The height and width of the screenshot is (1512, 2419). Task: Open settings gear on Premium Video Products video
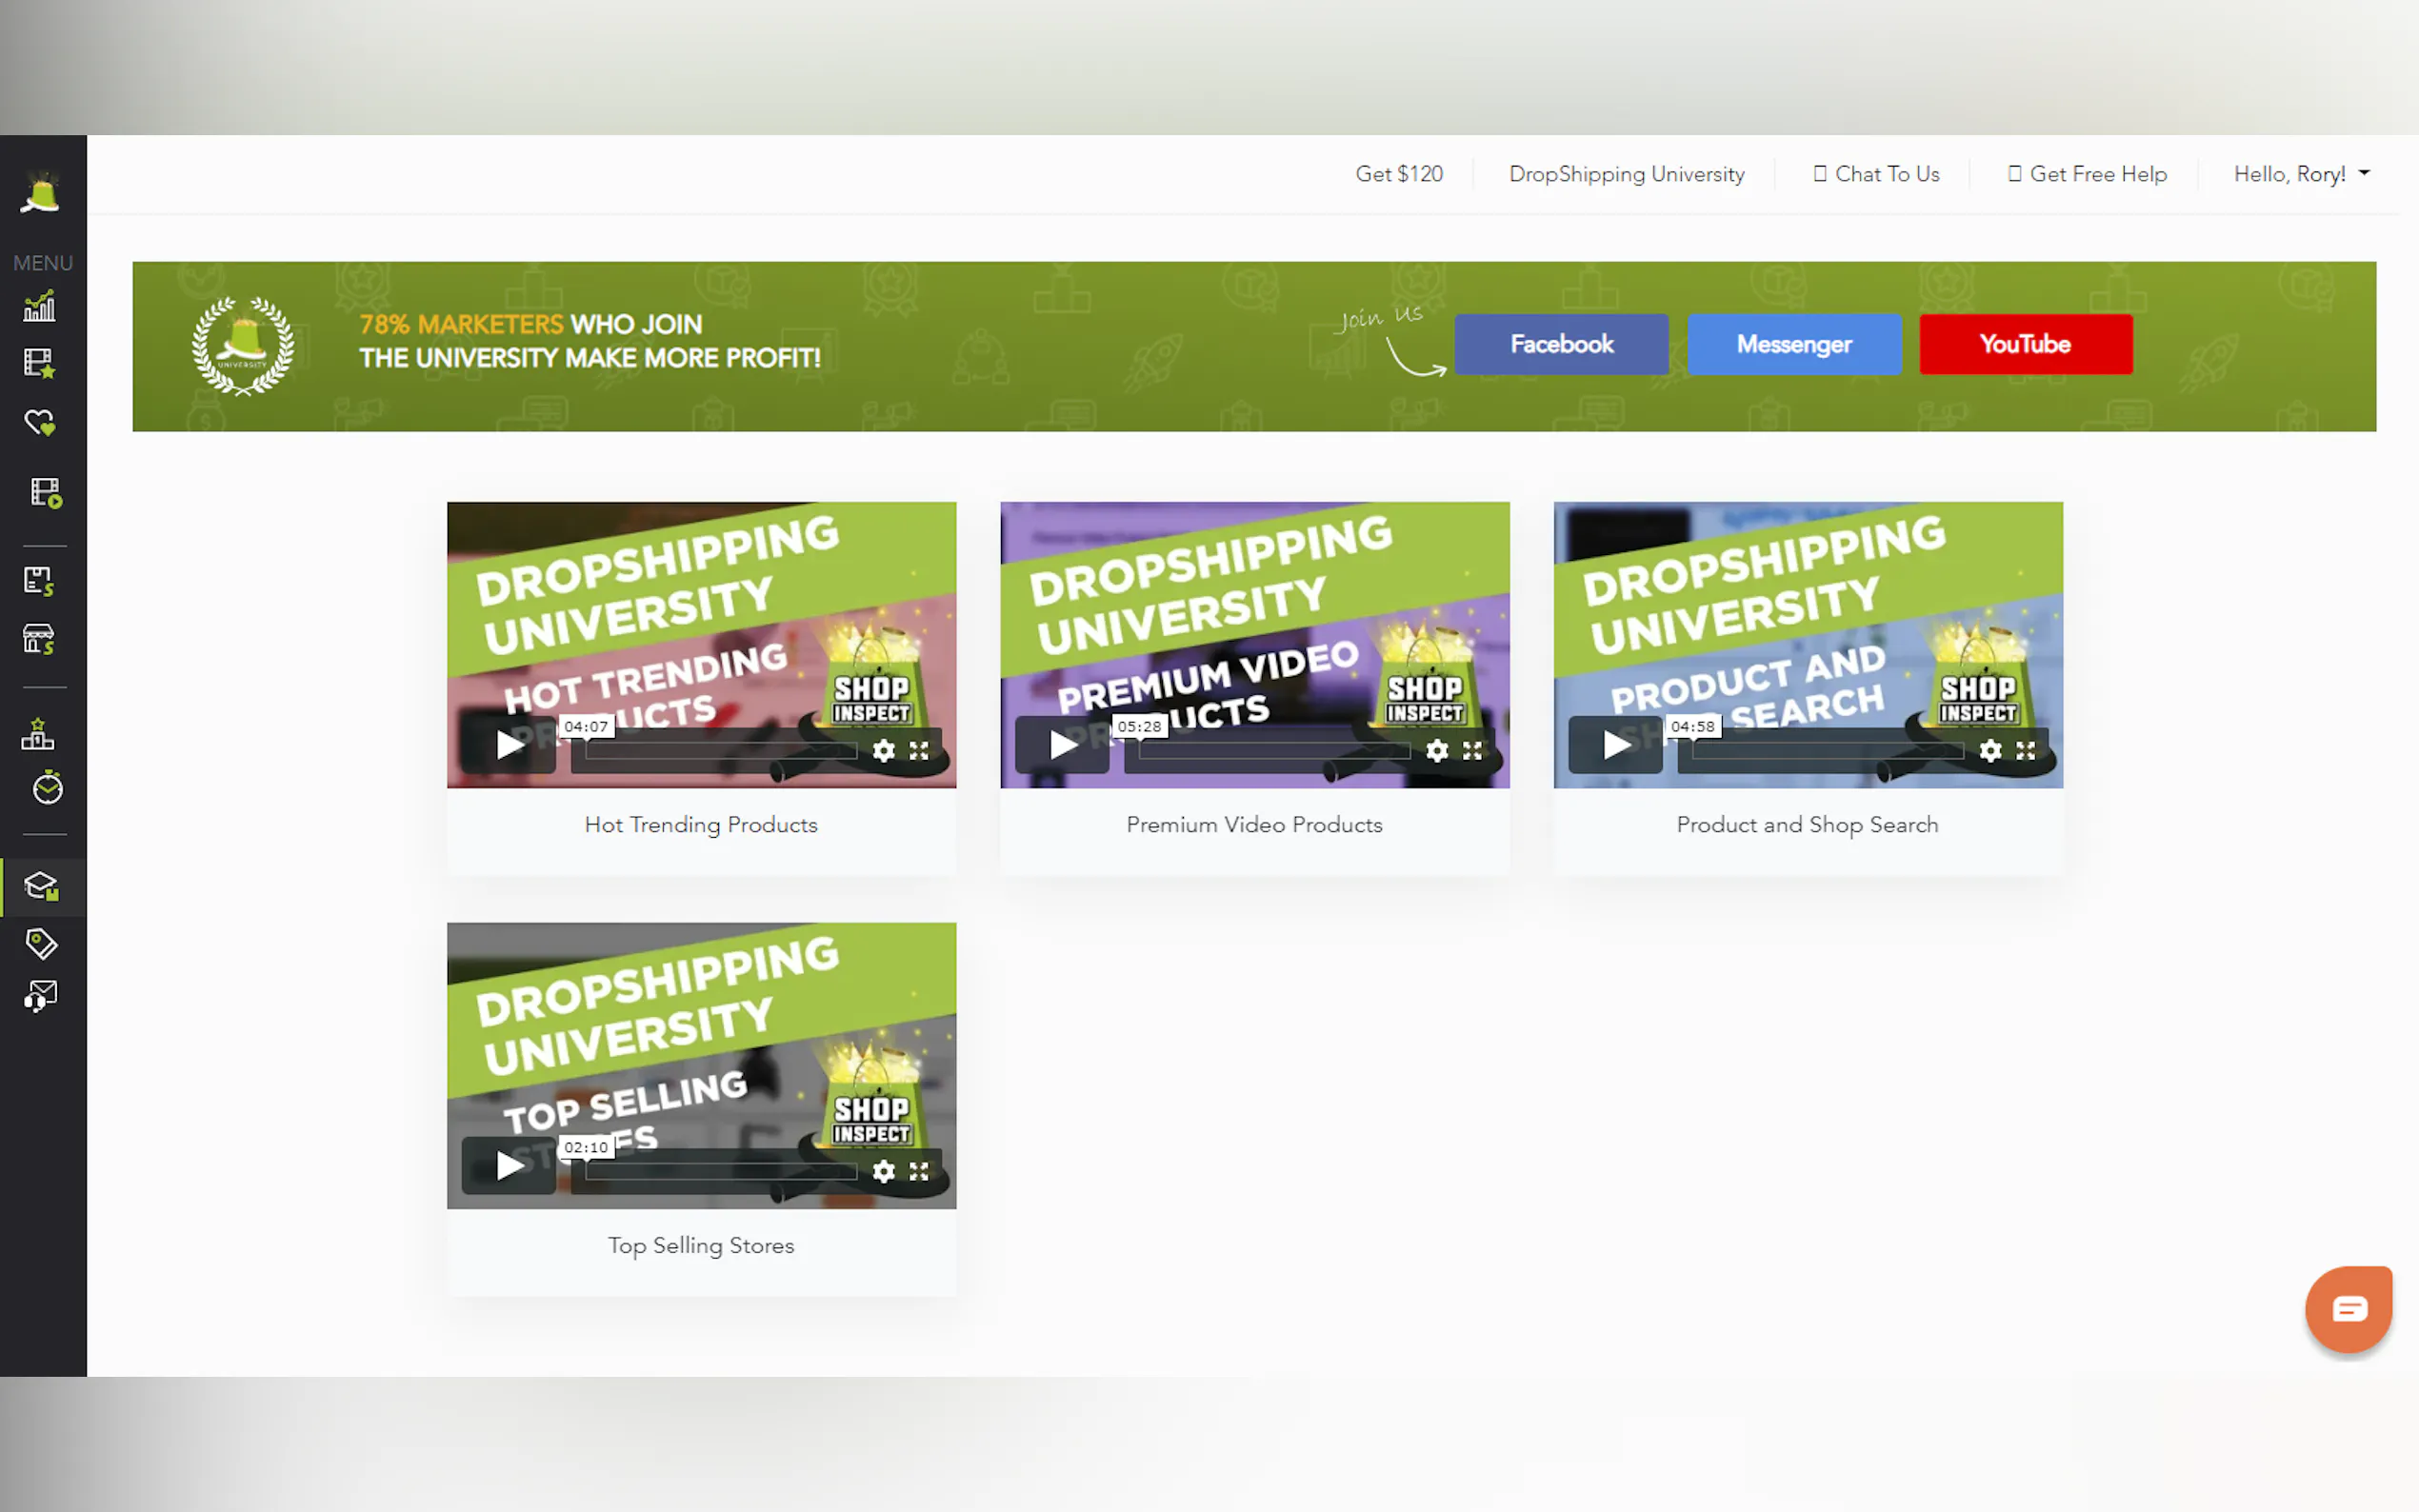1437,750
